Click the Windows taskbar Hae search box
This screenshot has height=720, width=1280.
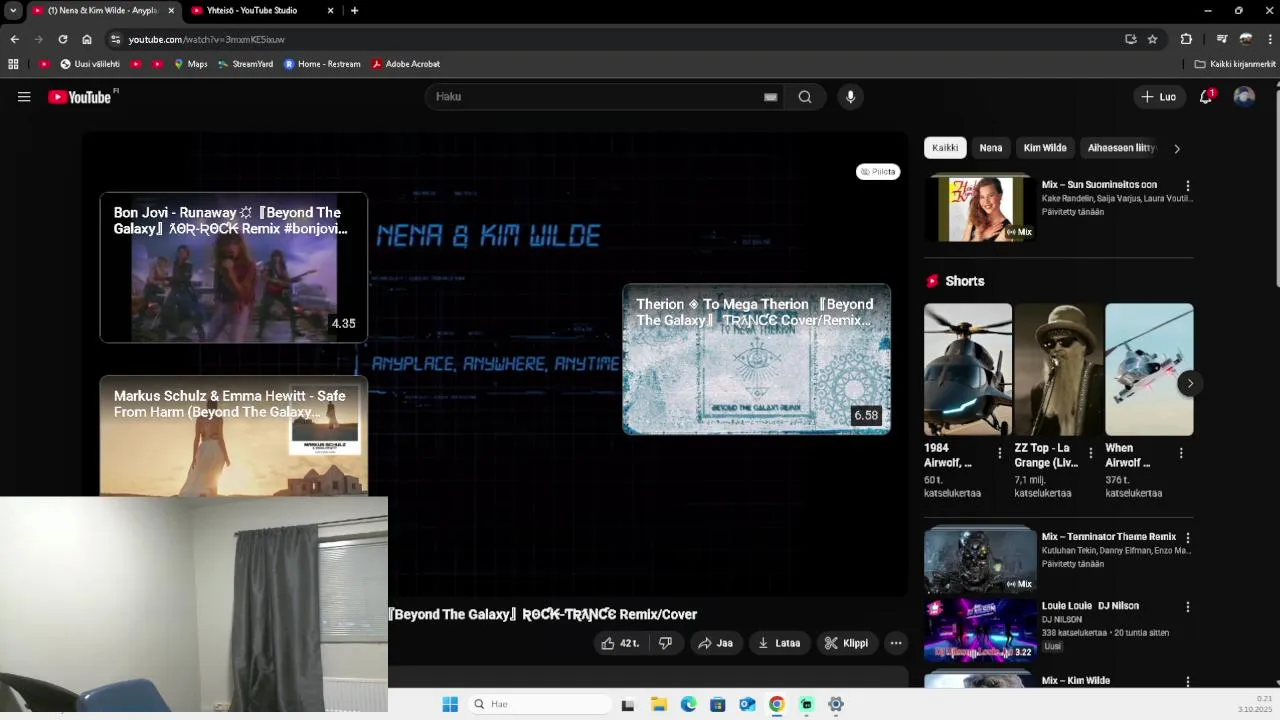click(x=539, y=704)
